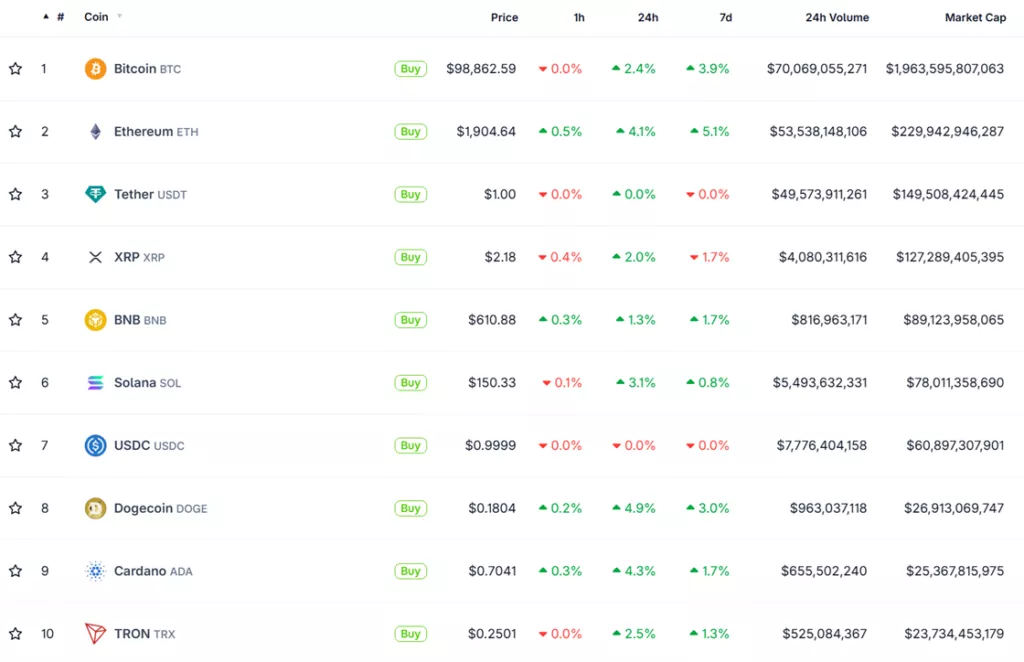Click the Bitcoin coin logo icon
The height and width of the screenshot is (662, 1024).
tap(95, 69)
